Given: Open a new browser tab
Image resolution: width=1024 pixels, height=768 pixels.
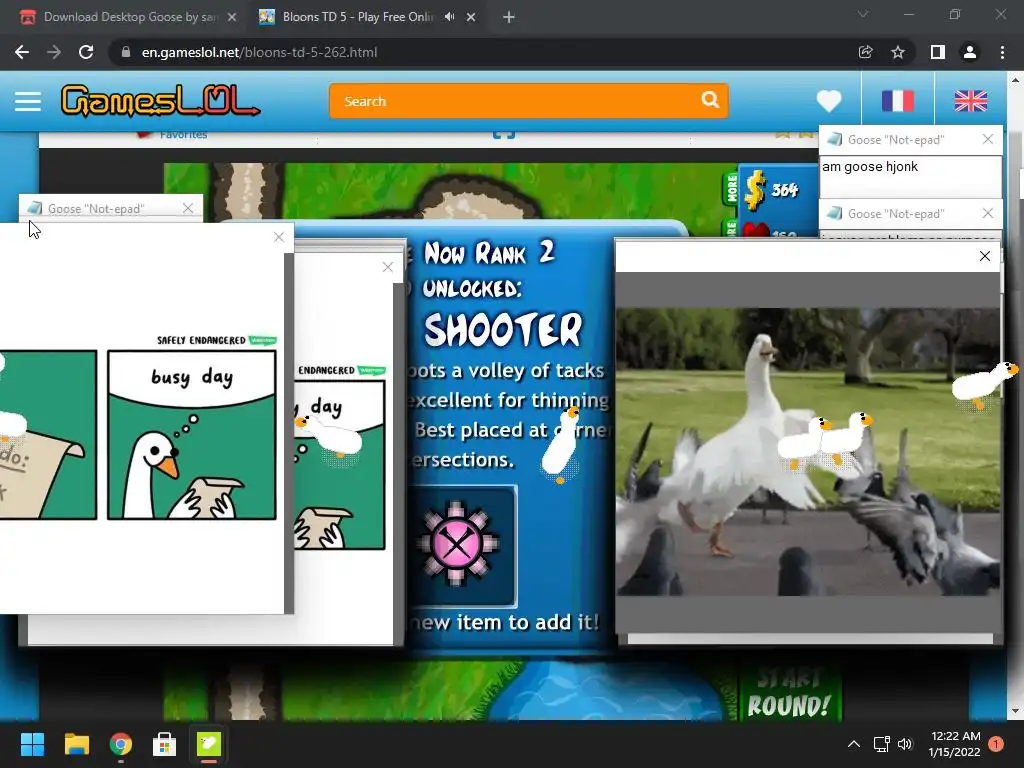Looking at the screenshot, I should tap(509, 18).
